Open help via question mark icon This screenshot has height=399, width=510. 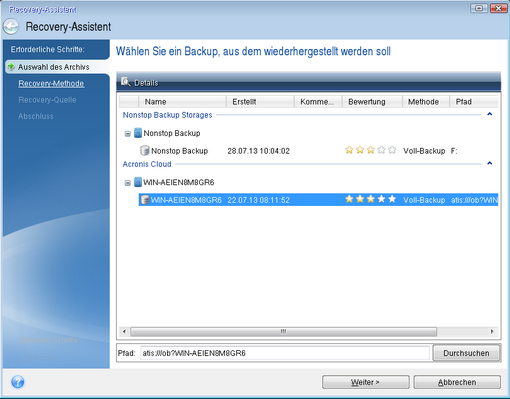(x=18, y=382)
